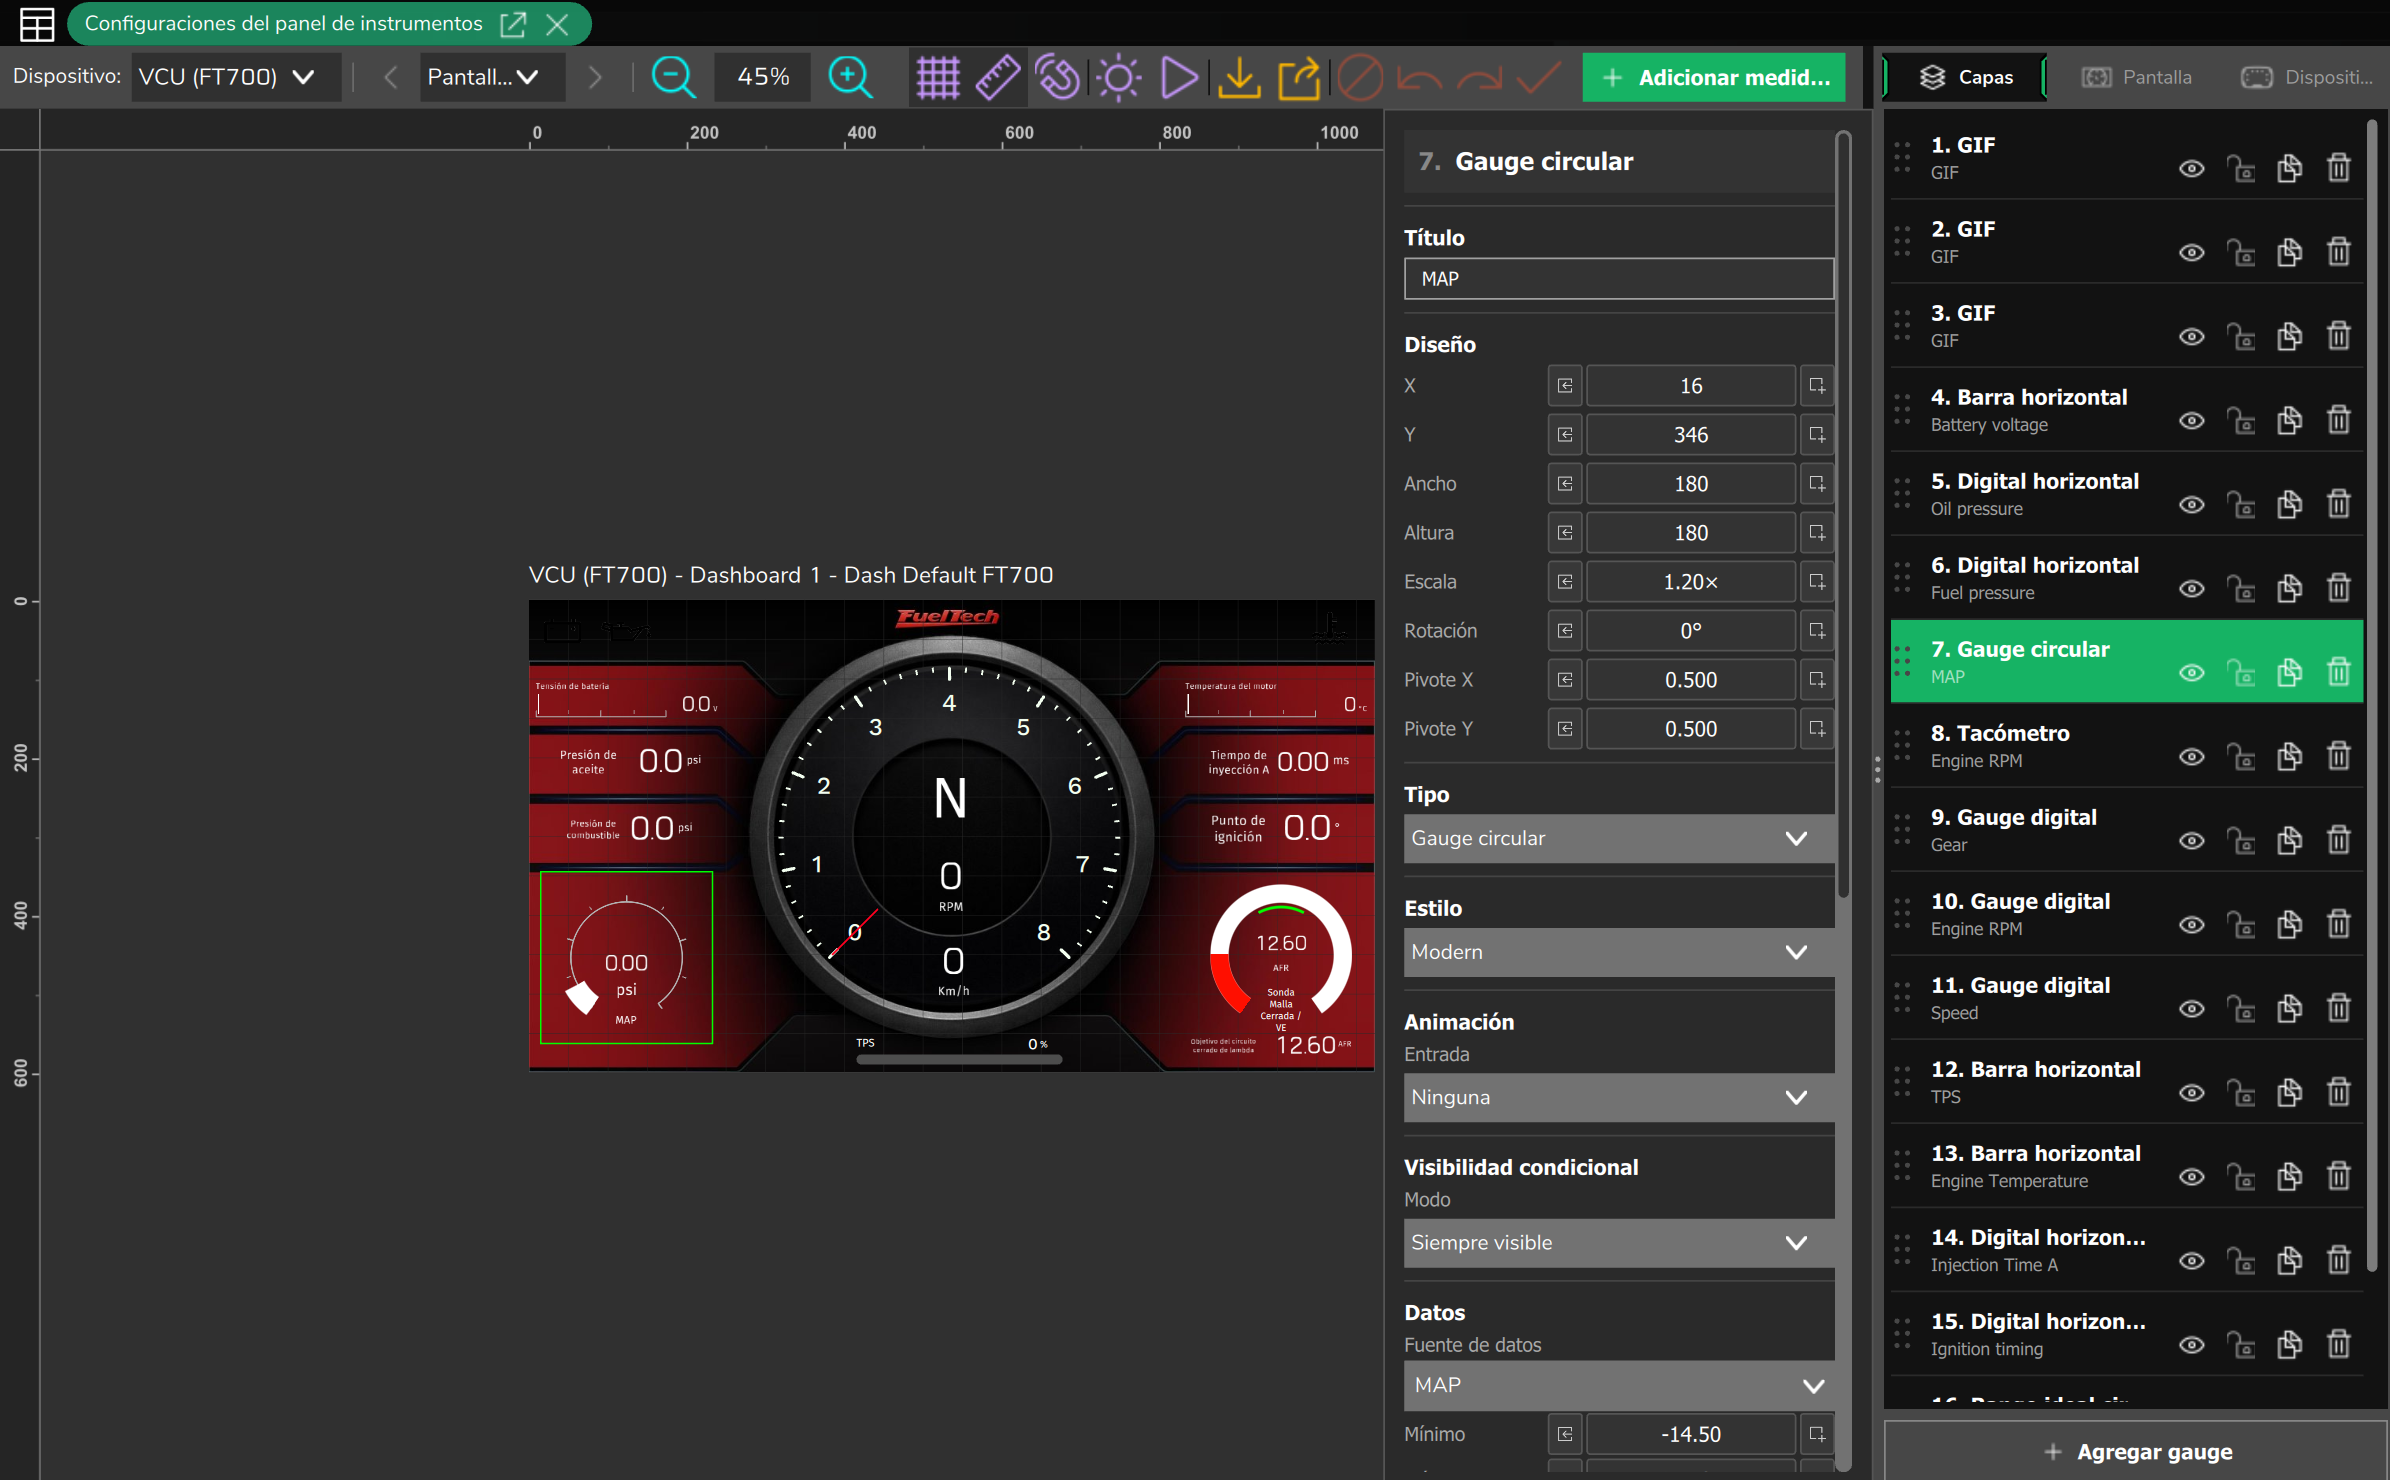Zoom in with the magnifier plus icon
The width and height of the screenshot is (2390, 1480).
pos(850,77)
